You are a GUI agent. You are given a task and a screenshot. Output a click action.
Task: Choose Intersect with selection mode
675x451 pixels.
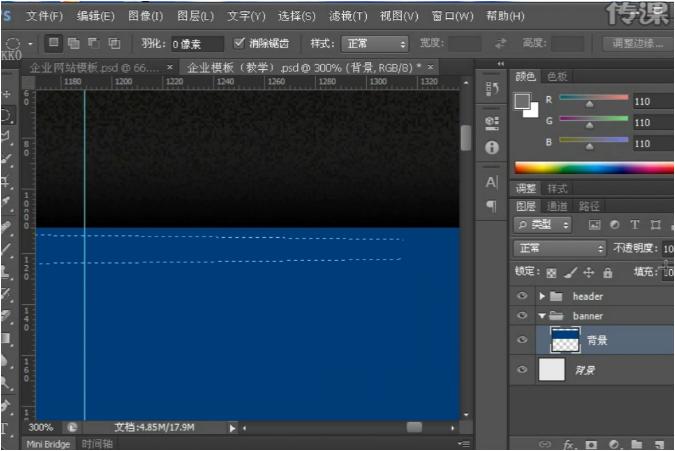[x=114, y=43]
